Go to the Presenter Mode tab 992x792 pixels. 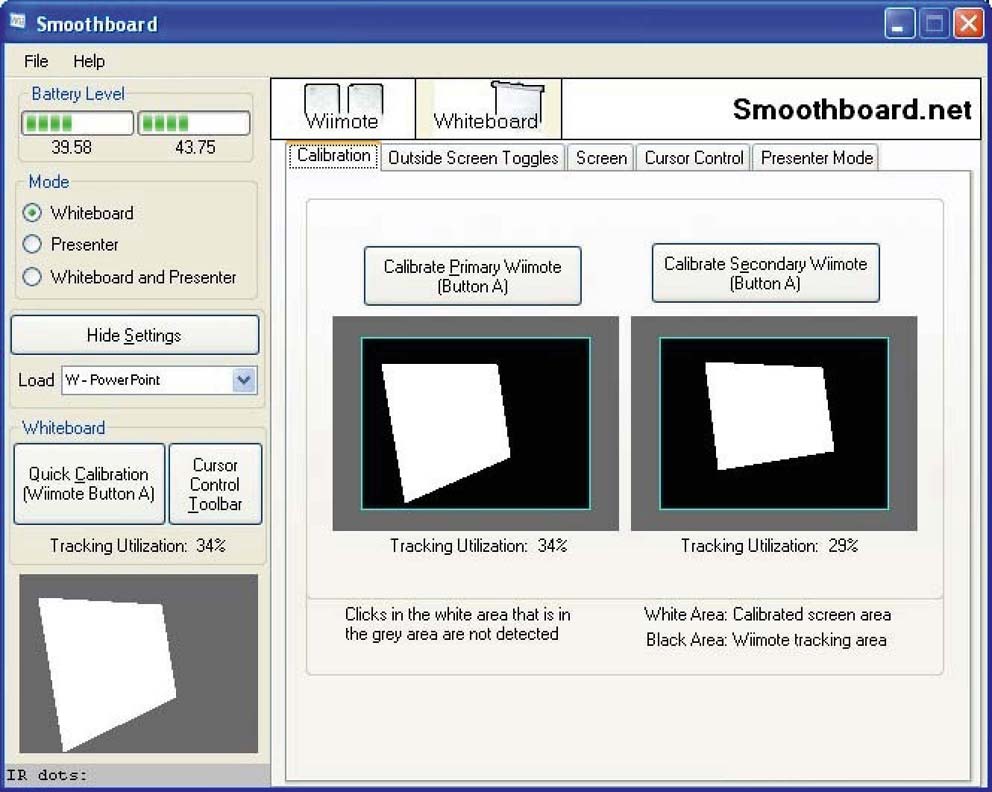pos(817,158)
